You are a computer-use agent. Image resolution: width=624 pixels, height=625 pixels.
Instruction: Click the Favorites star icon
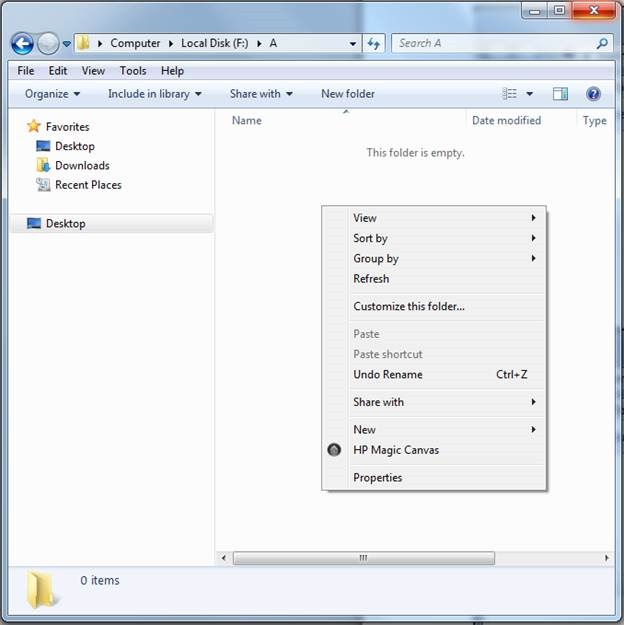[x=34, y=126]
